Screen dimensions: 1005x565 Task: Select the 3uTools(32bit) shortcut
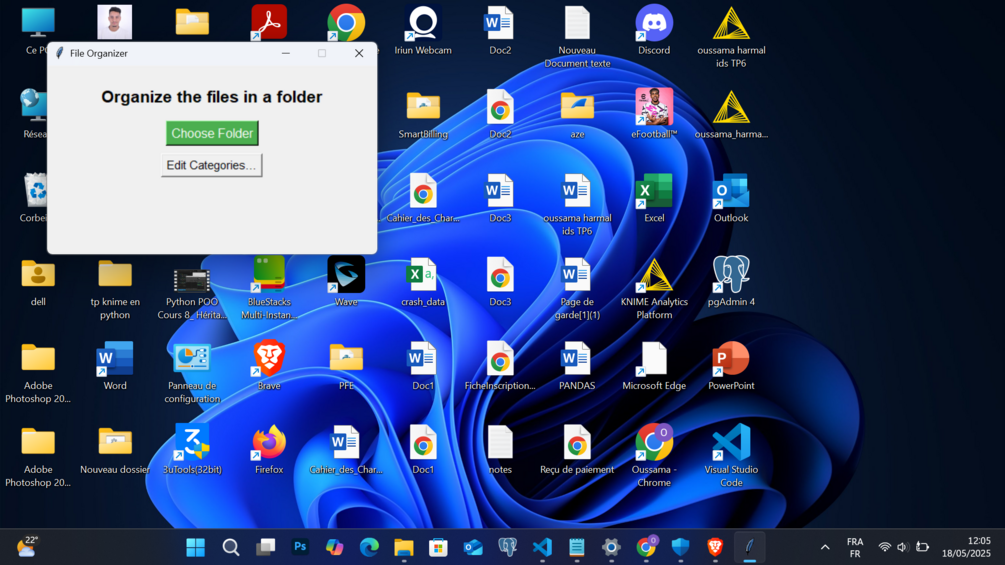[192, 450]
